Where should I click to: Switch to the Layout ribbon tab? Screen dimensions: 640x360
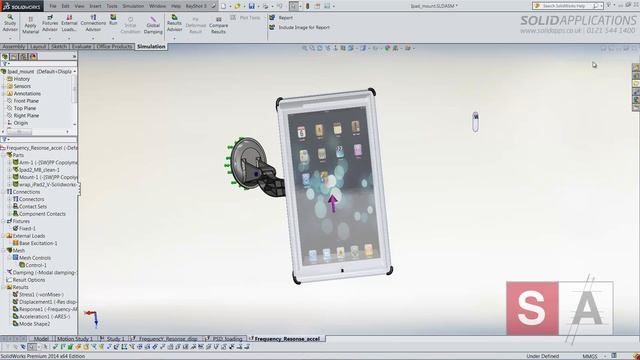pos(38,47)
